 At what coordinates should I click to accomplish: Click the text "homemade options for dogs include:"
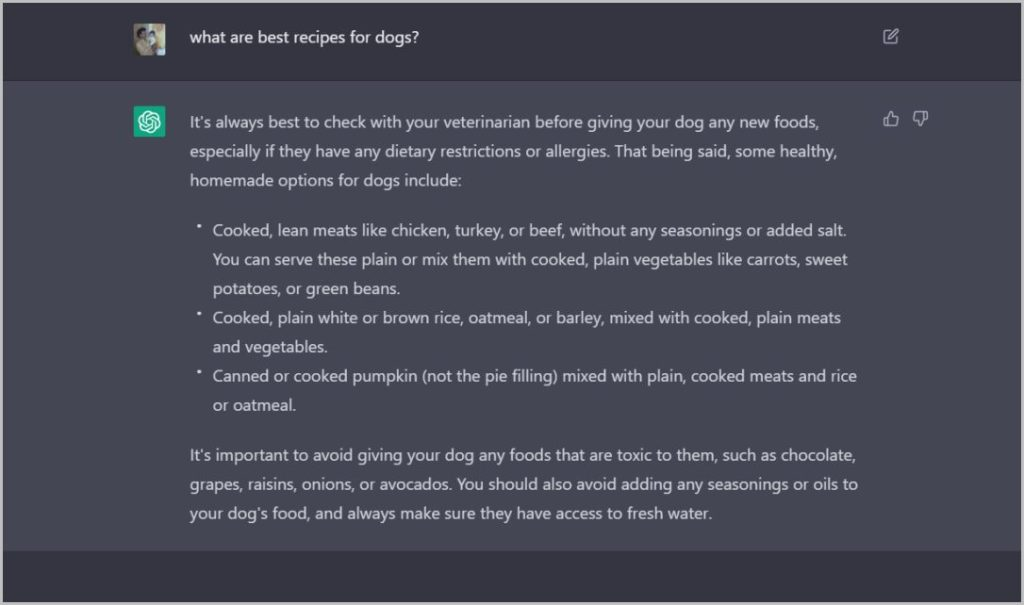325,181
